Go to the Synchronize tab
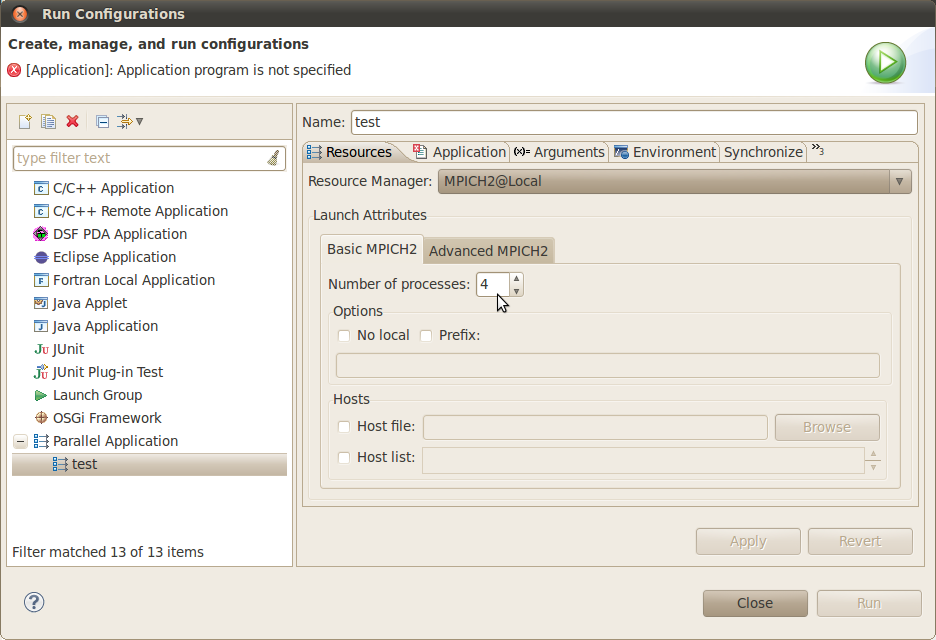936x640 pixels. point(763,152)
